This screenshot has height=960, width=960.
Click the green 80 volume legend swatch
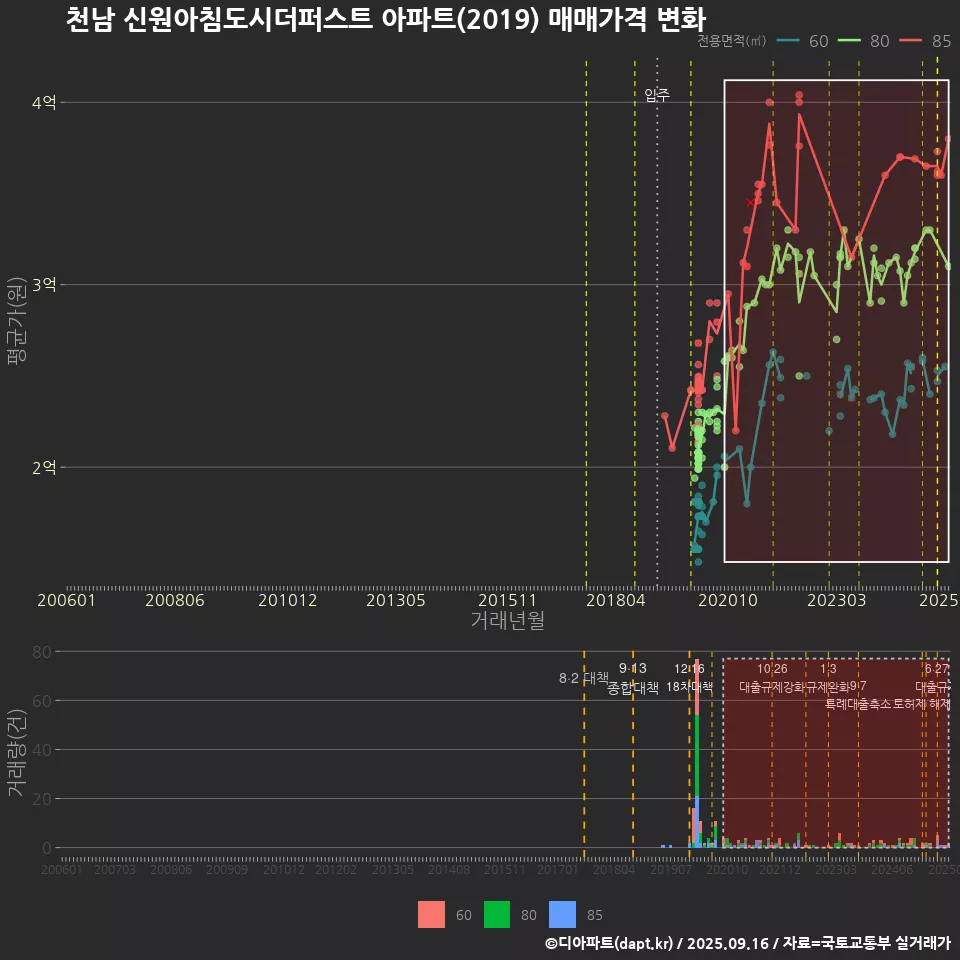click(497, 915)
